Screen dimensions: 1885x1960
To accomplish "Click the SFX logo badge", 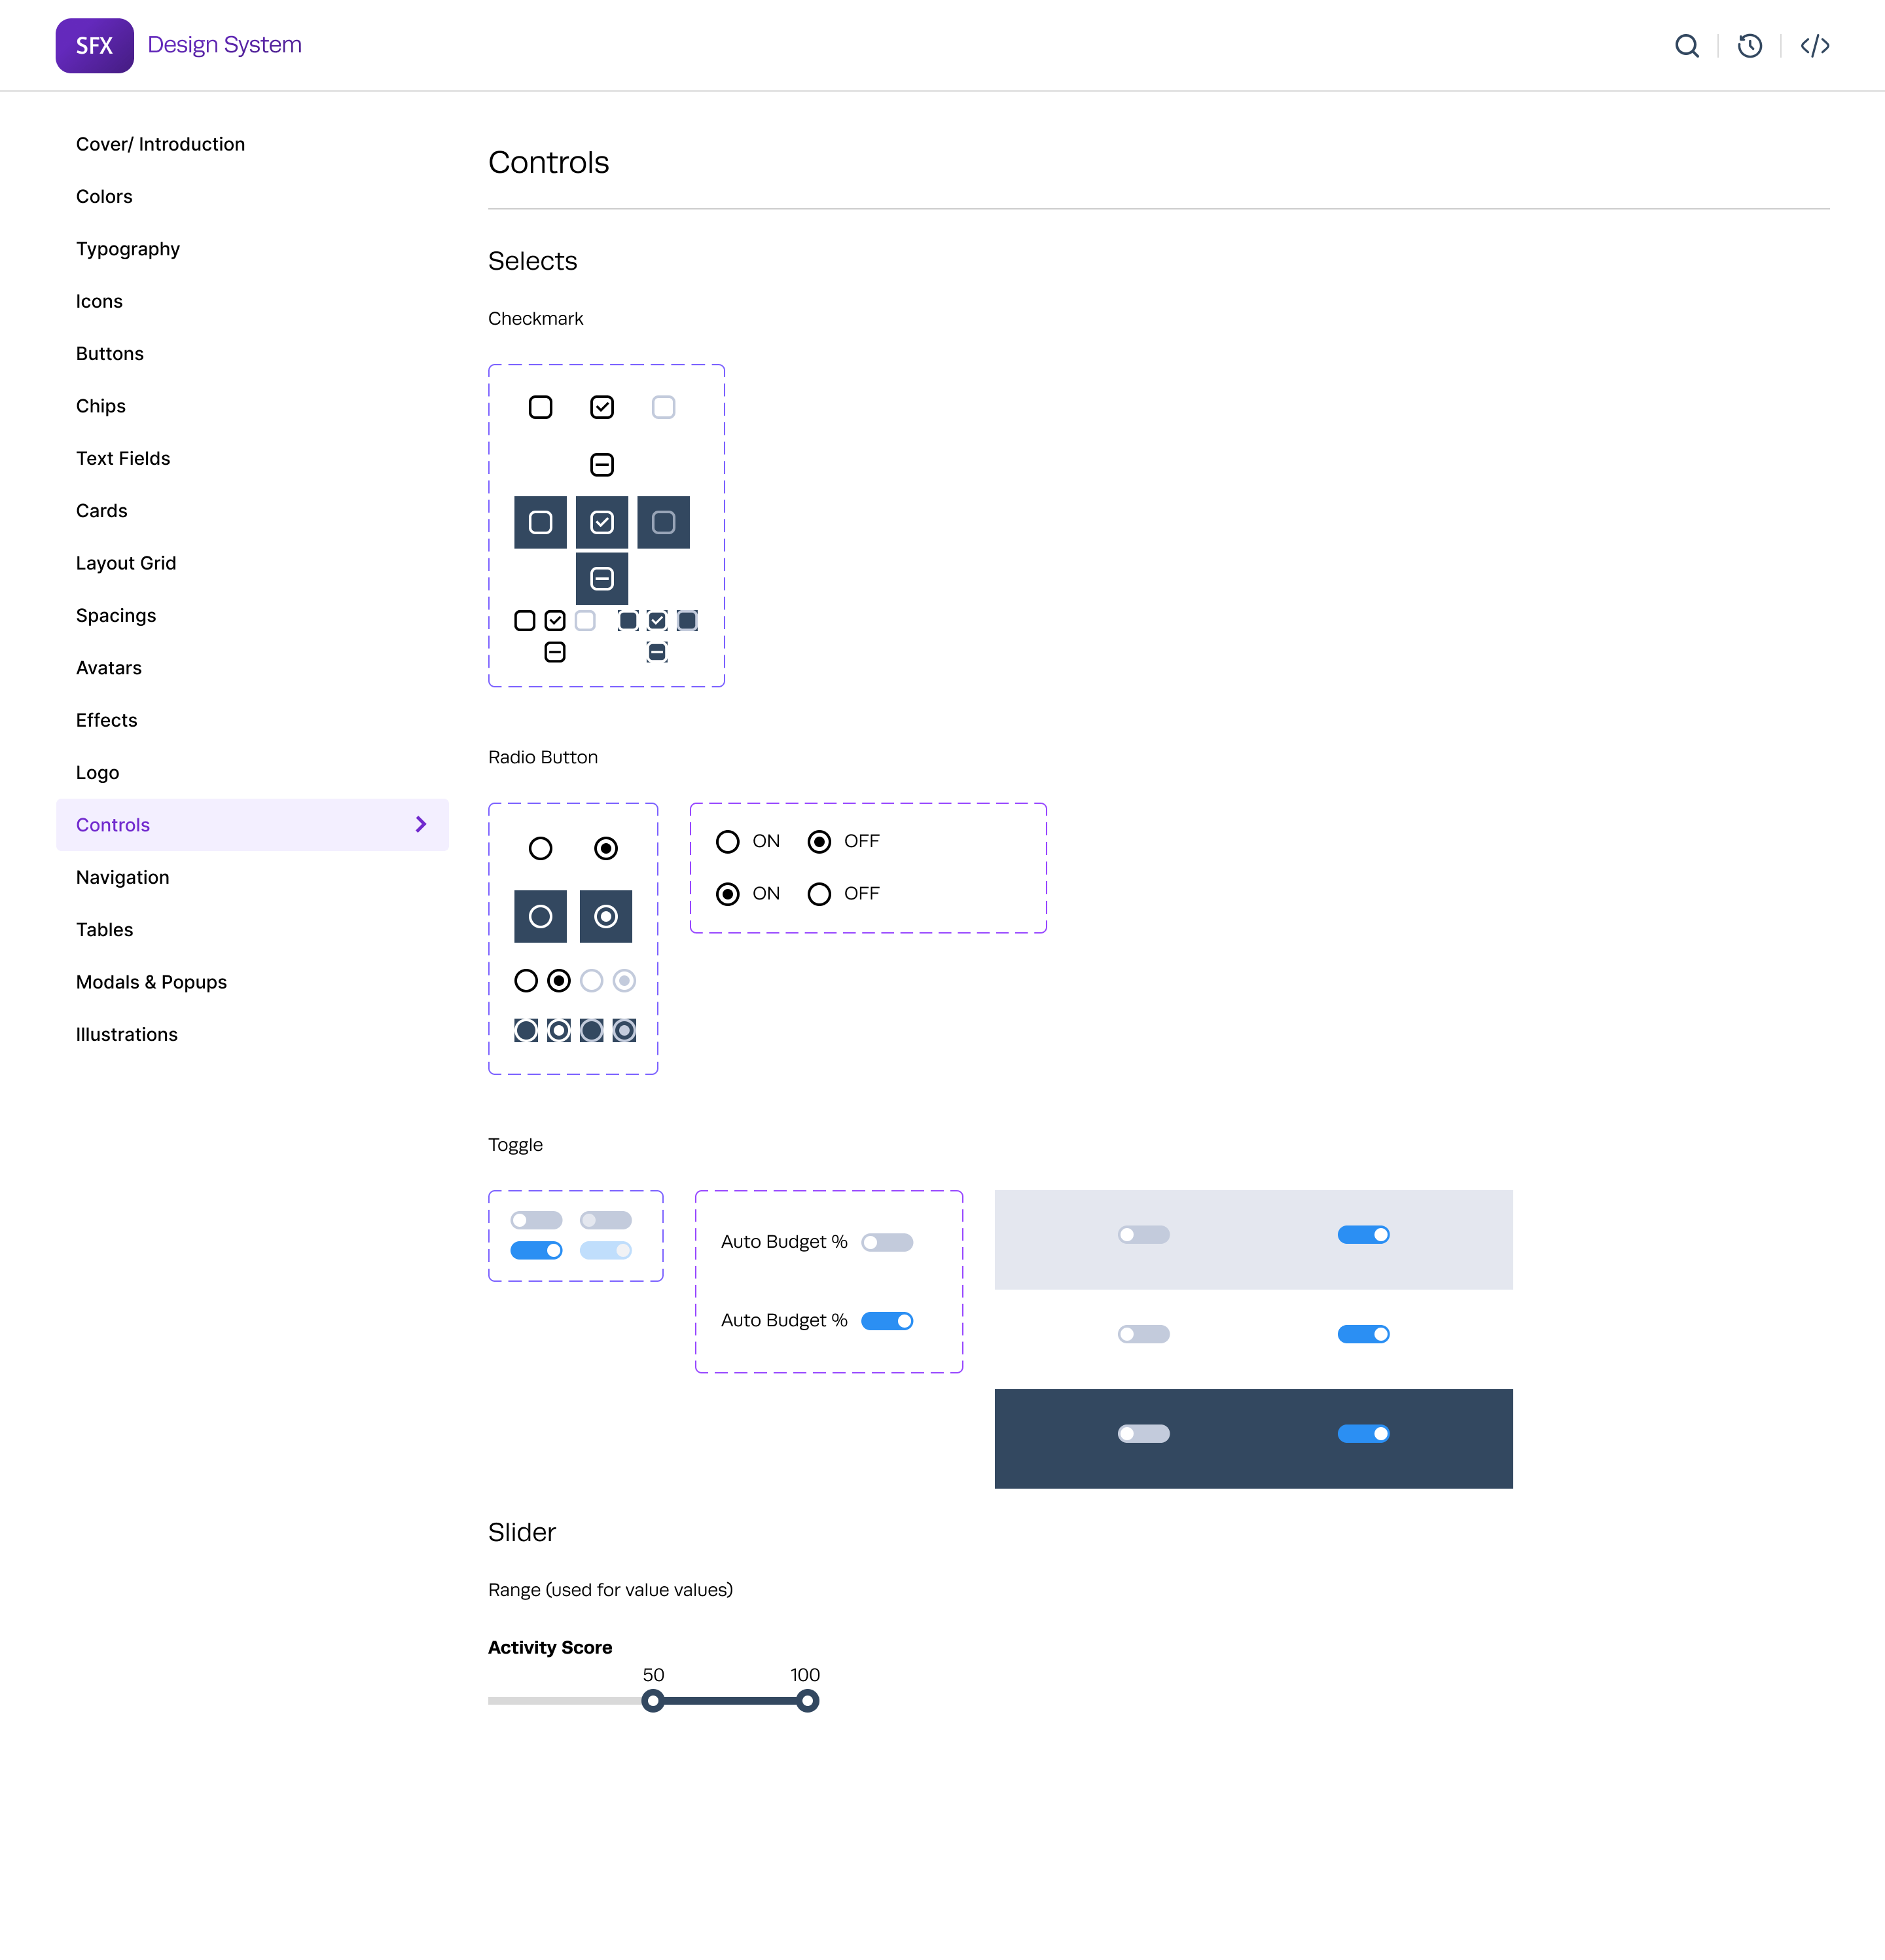I will pos(94,46).
